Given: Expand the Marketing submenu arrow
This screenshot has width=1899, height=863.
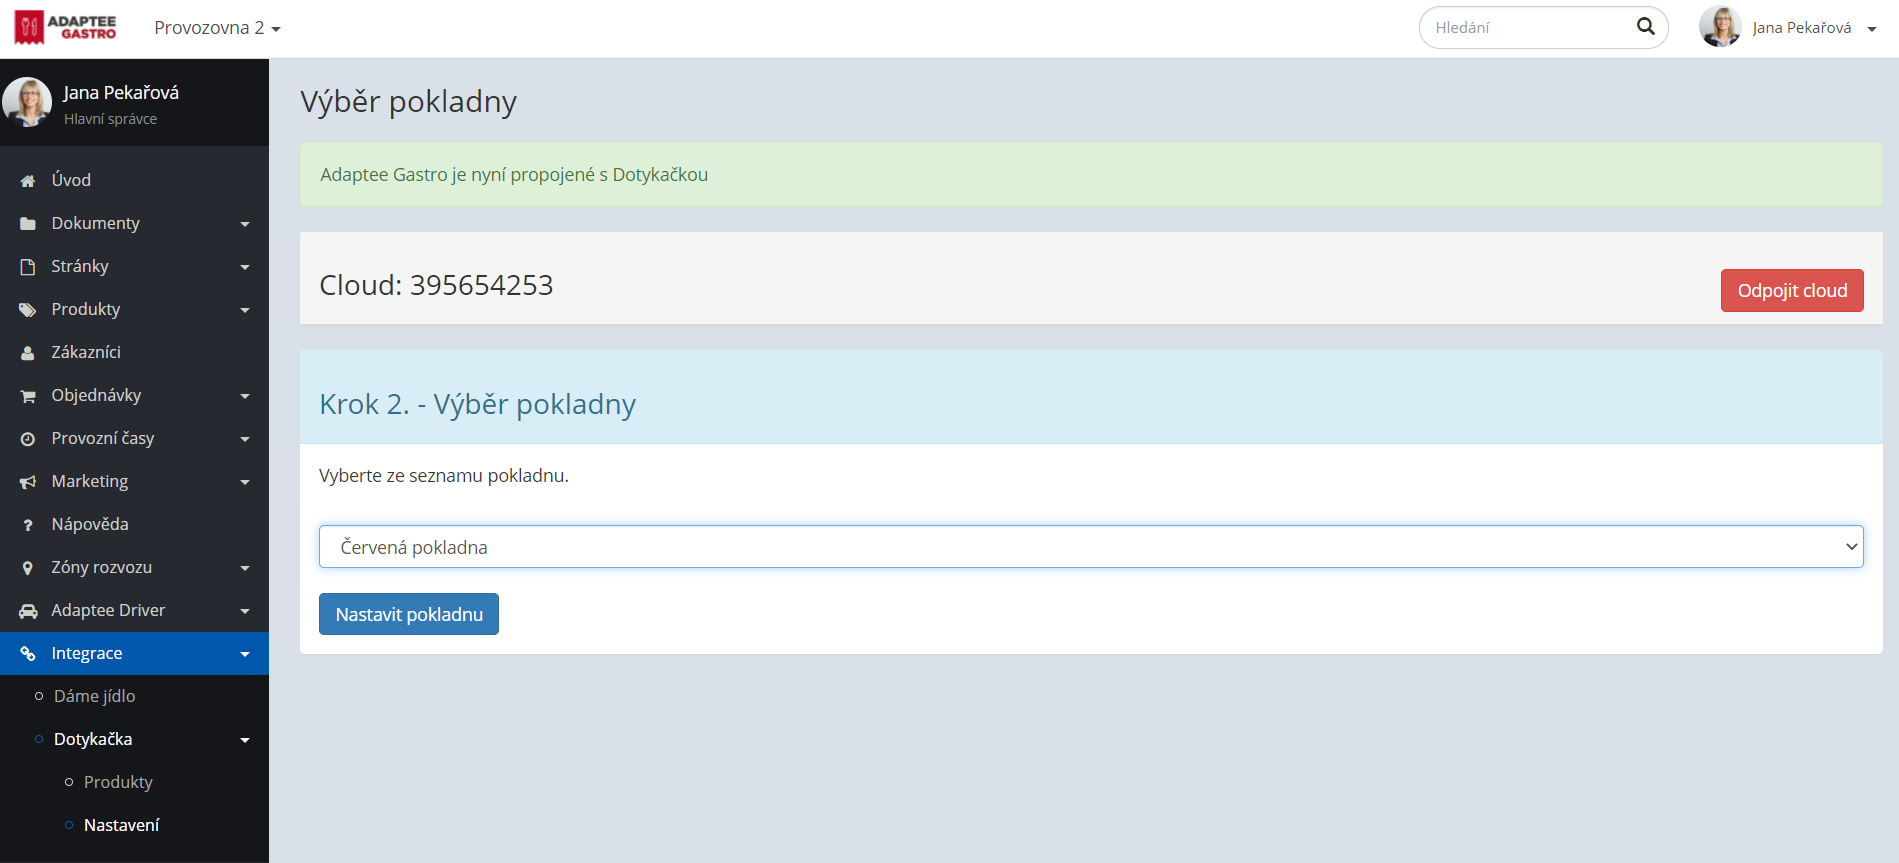Looking at the screenshot, I should [x=245, y=482].
